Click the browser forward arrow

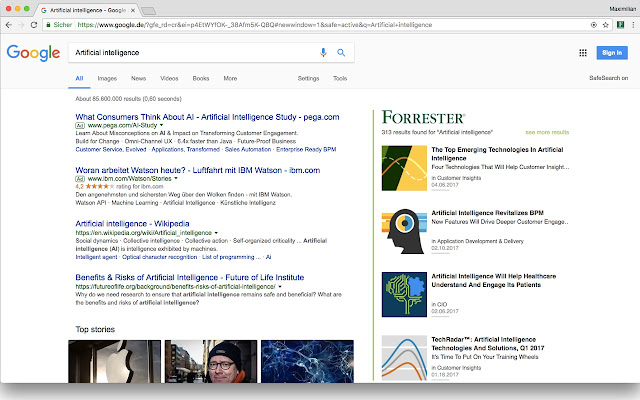point(21,25)
